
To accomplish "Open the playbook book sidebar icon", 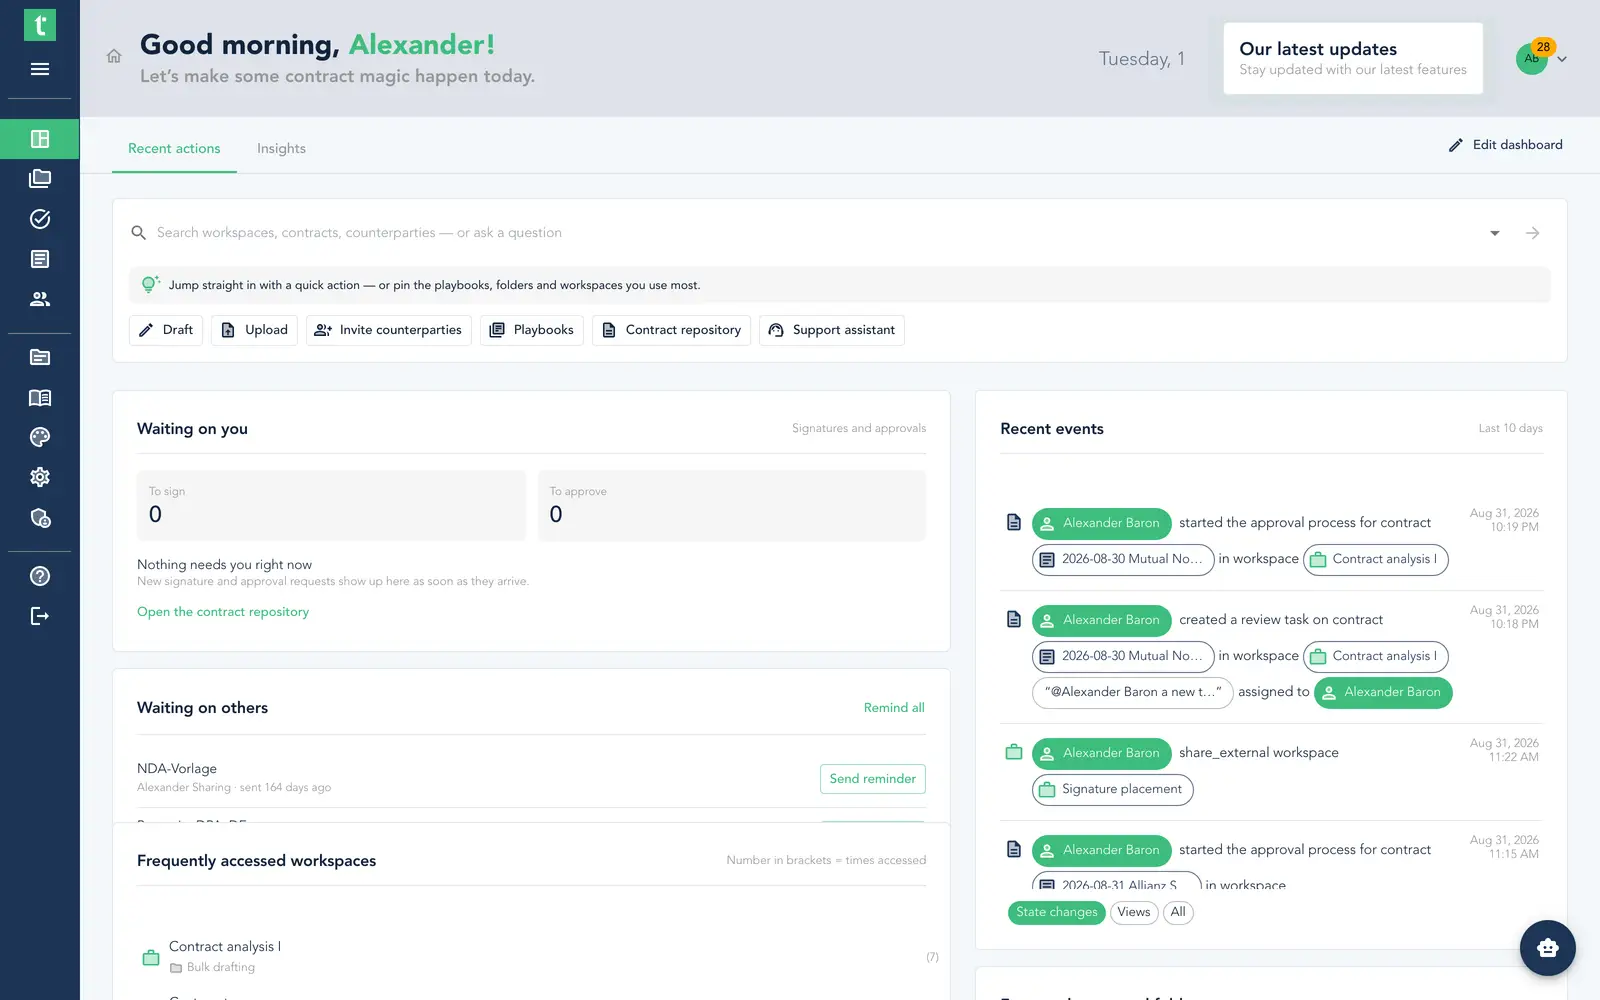I will click(x=40, y=398).
